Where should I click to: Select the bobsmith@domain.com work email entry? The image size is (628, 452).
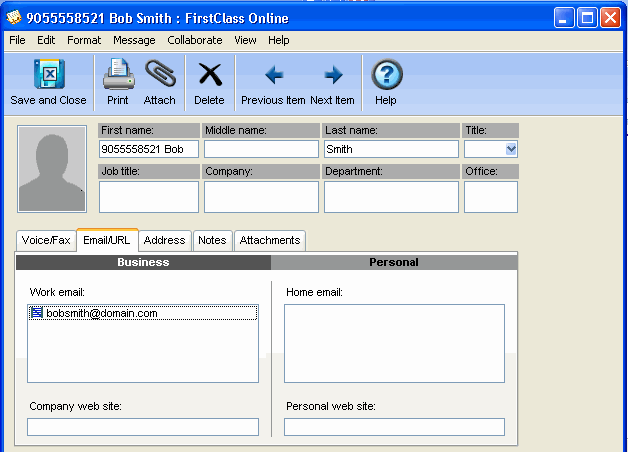[101, 313]
